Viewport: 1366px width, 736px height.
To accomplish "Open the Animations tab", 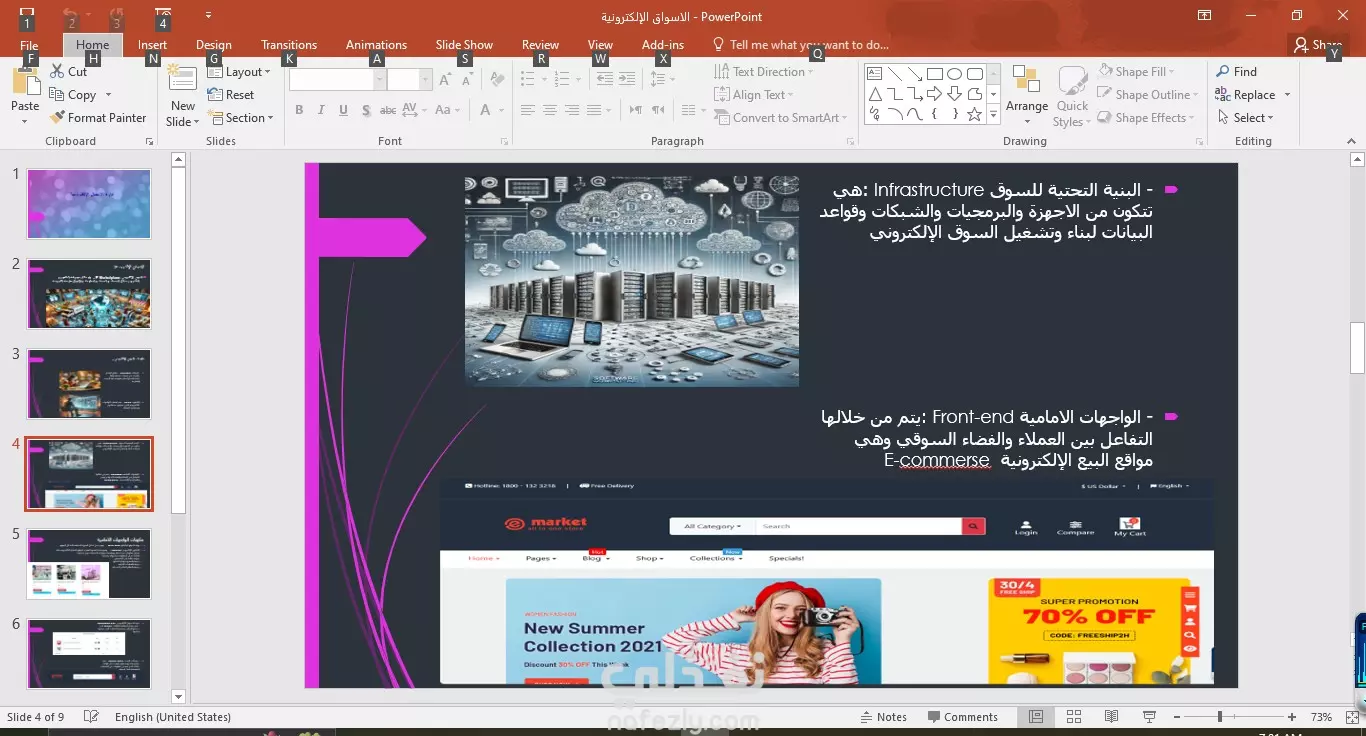I will click(376, 45).
